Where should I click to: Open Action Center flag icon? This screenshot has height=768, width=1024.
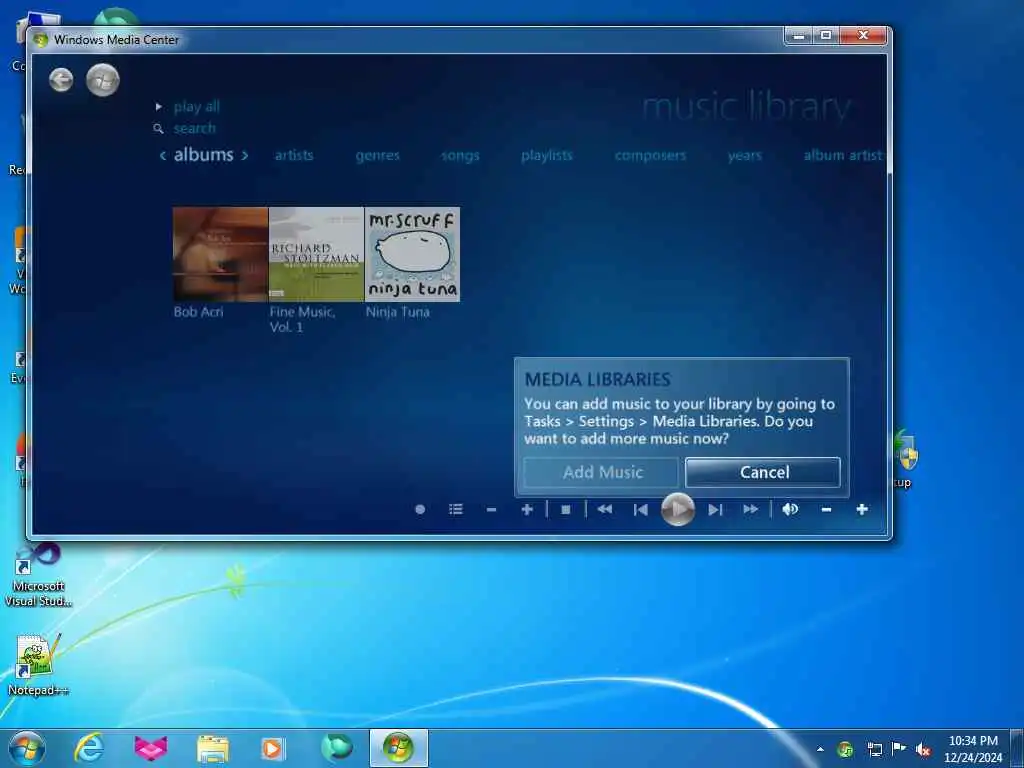[899, 749]
